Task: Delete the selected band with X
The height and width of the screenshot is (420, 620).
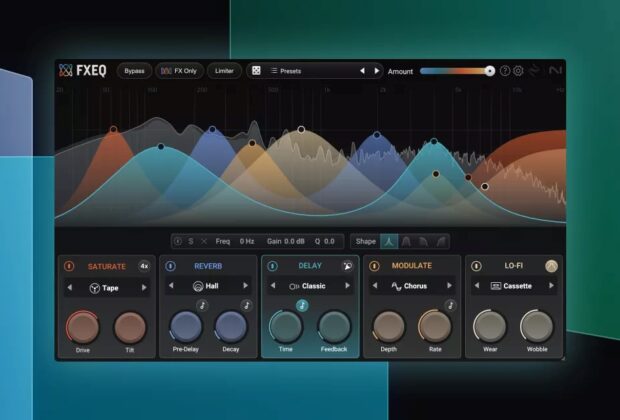Action: point(204,241)
